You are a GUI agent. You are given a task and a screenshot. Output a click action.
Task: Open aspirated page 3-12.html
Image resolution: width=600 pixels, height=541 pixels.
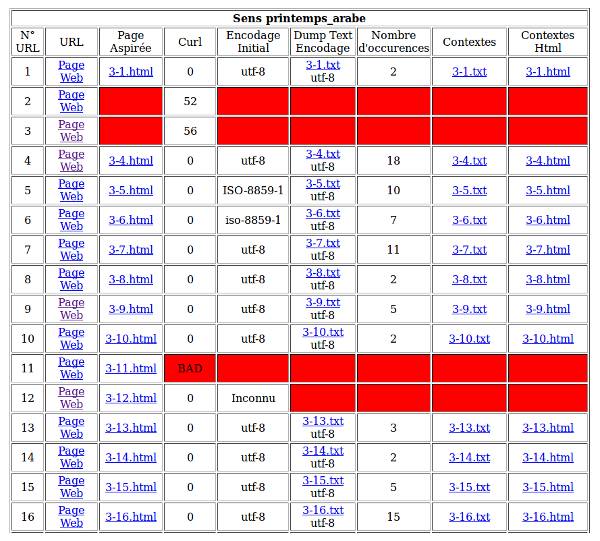[x=131, y=398]
